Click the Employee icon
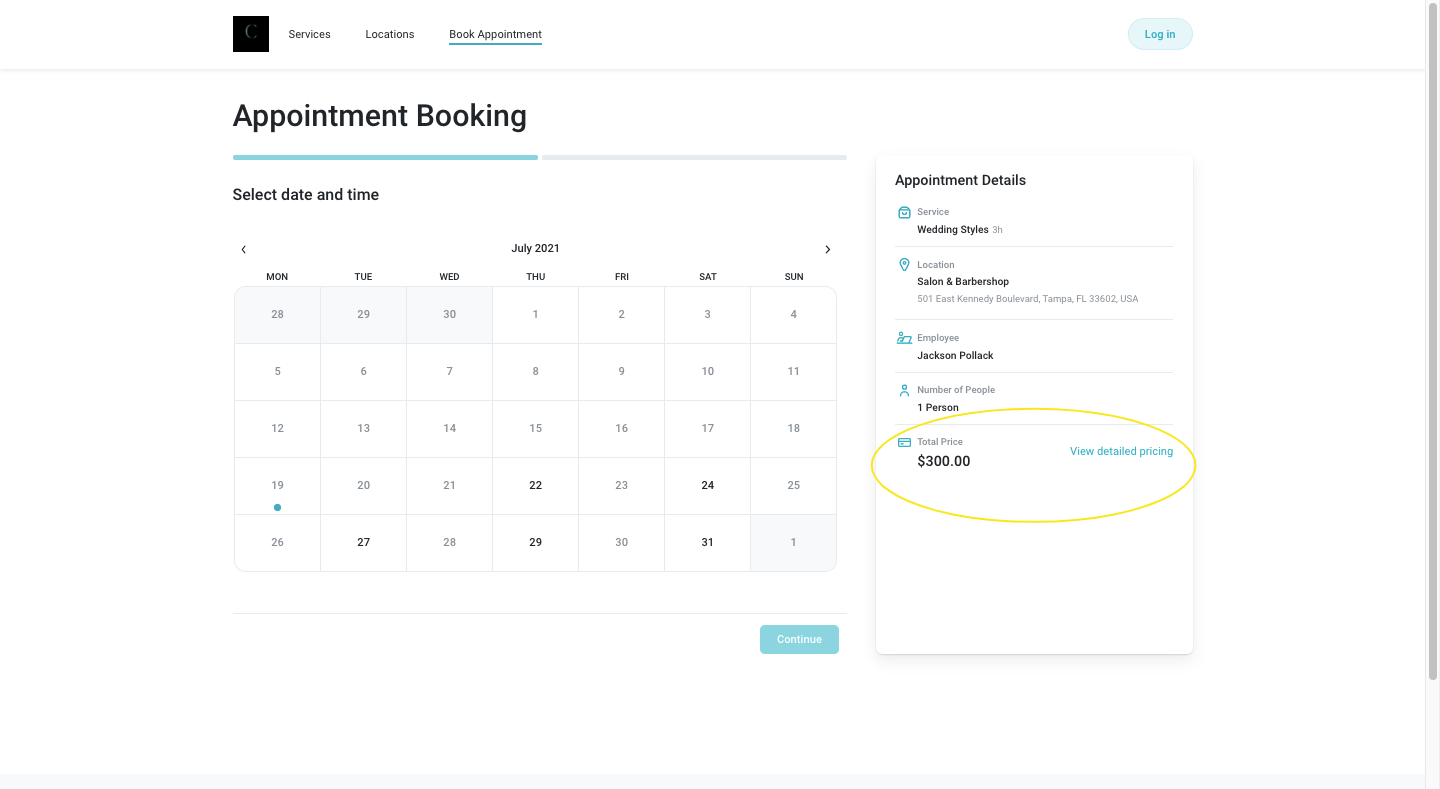Screen dimensions: 1440x789 tap(904, 338)
